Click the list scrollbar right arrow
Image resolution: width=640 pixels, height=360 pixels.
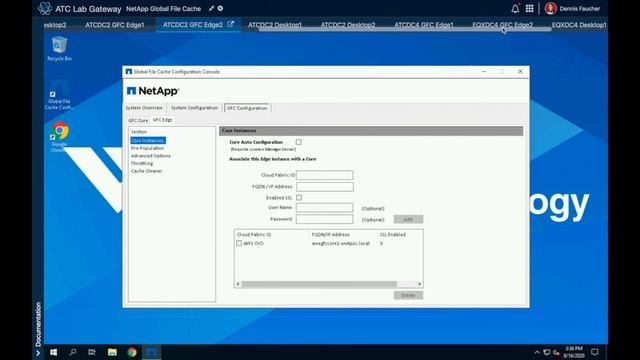click(x=419, y=284)
